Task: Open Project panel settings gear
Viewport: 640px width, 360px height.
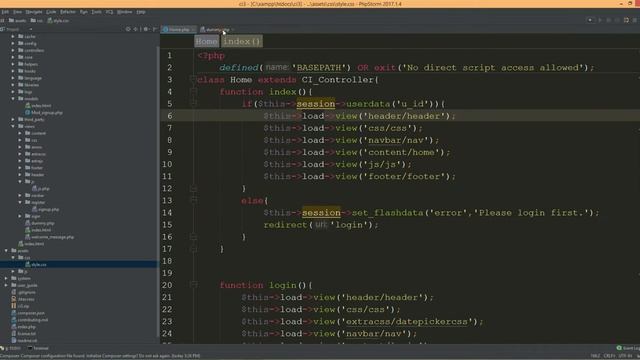Action: (x=146, y=29)
